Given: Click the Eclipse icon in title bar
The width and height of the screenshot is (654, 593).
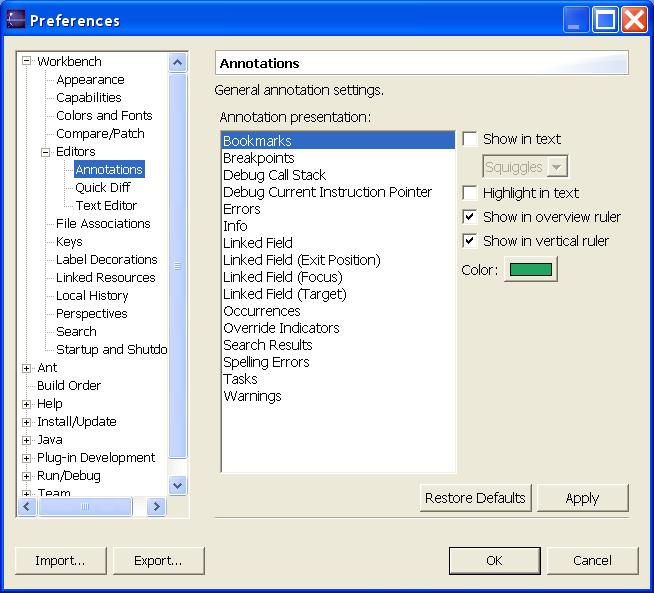Looking at the screenshot, I should coord(15,20).
